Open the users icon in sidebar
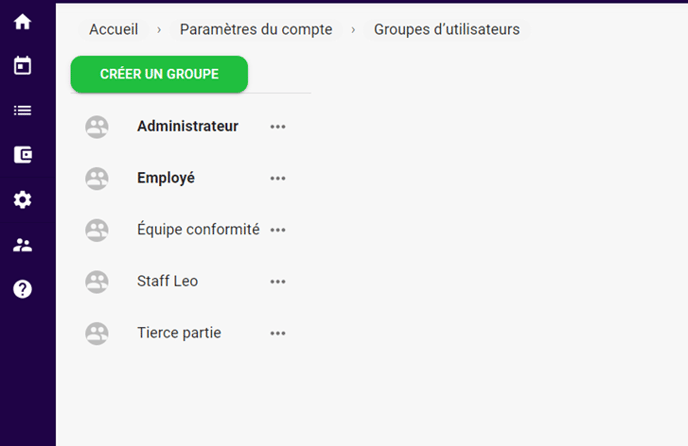Image resolution: width=688 pixels, height=446 pixels. tap(22, 245)
